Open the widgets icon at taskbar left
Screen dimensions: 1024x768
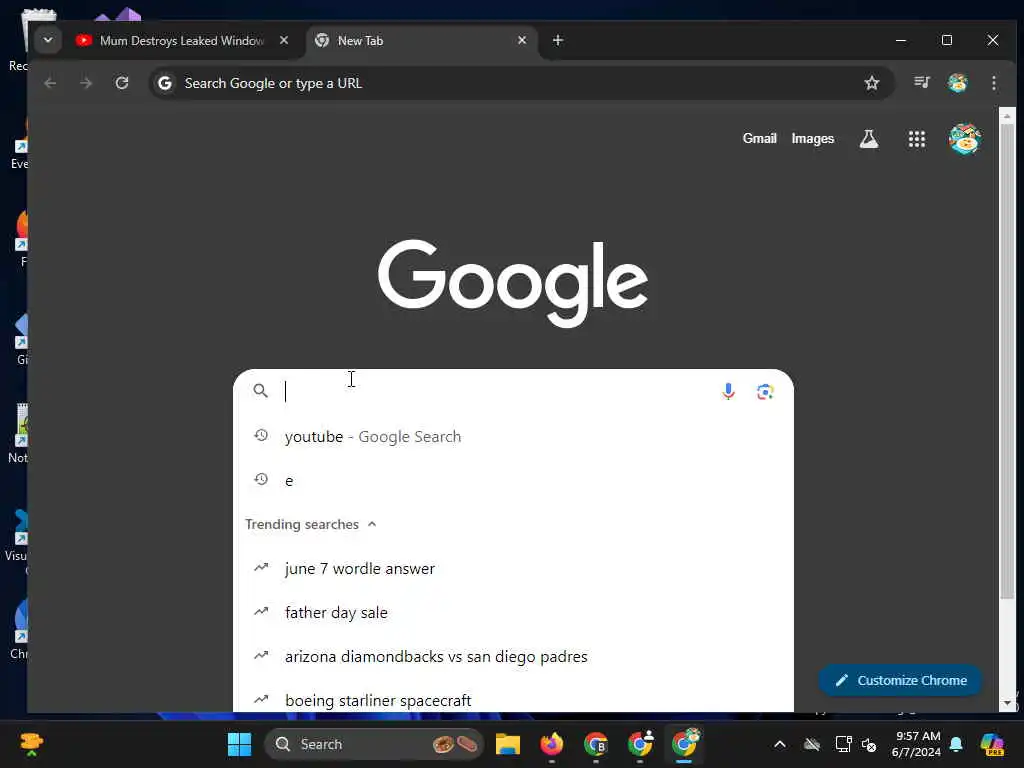(x=31, y=744)
